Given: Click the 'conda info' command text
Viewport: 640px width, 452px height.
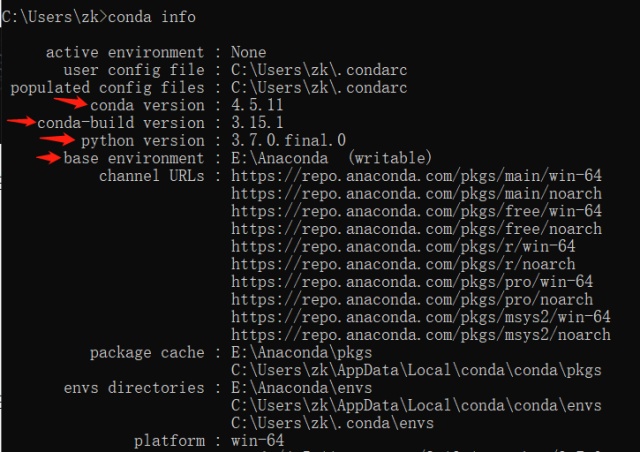Looking at the screenshot, I should pyautogui.click(x=151, y=17).
